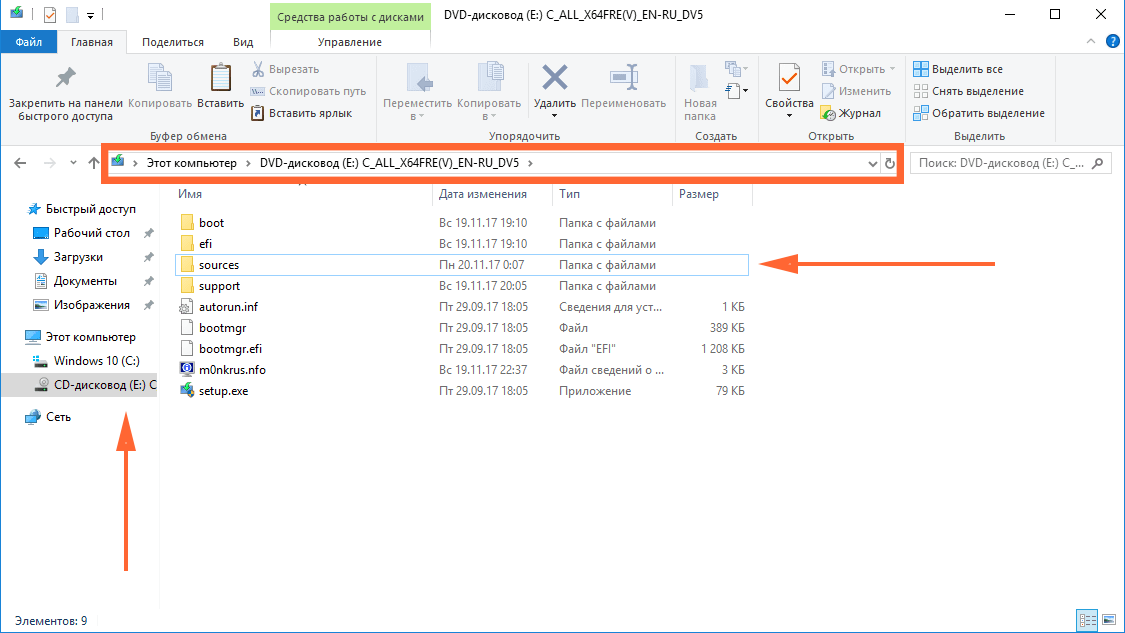The height and width of the screenshot is (633, 1125).
Task: Select Windows 10 (C:) drive in the sidebar
Action: coord(96,360)
